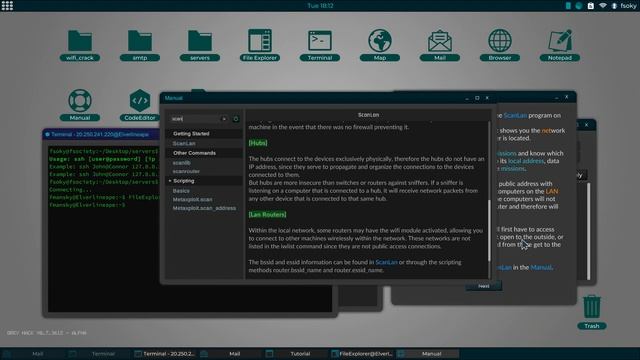Screen dimensions: 640x360
Task: Switch to Terminal - 20.250.2.. taskbar item
Action: (x=164, y=353)
